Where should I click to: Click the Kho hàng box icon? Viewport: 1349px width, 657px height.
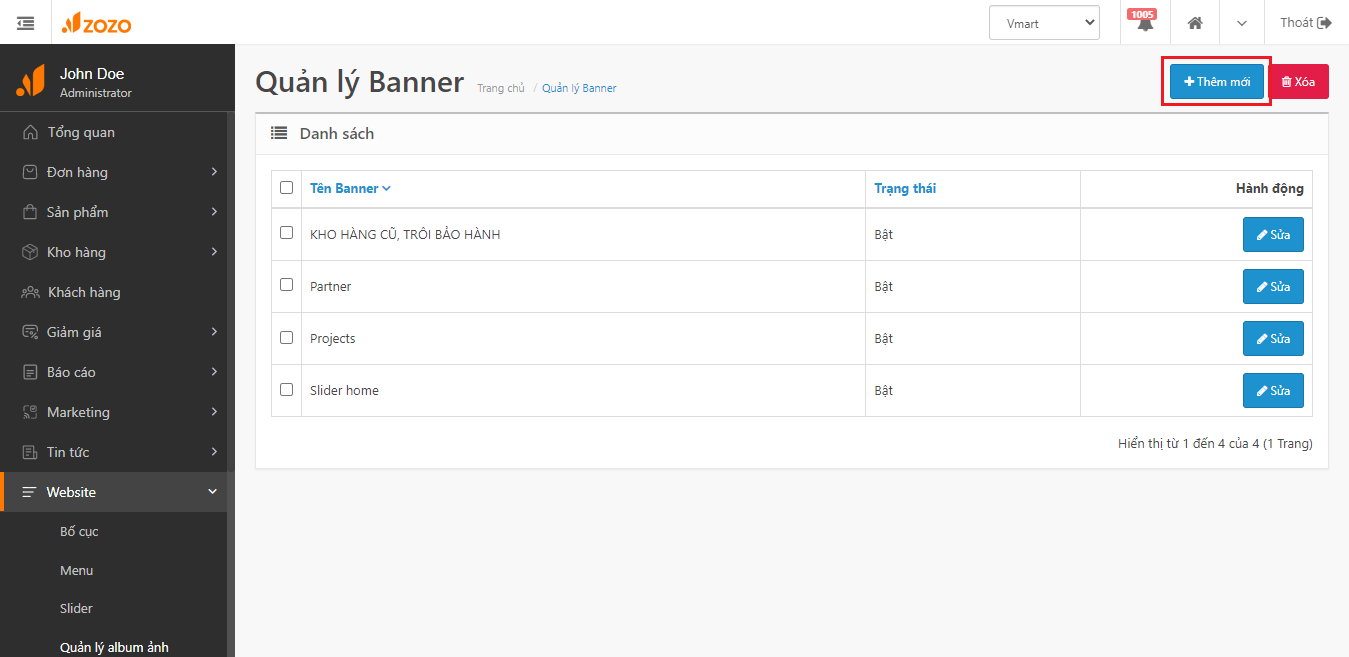click(x=30, y=252)
